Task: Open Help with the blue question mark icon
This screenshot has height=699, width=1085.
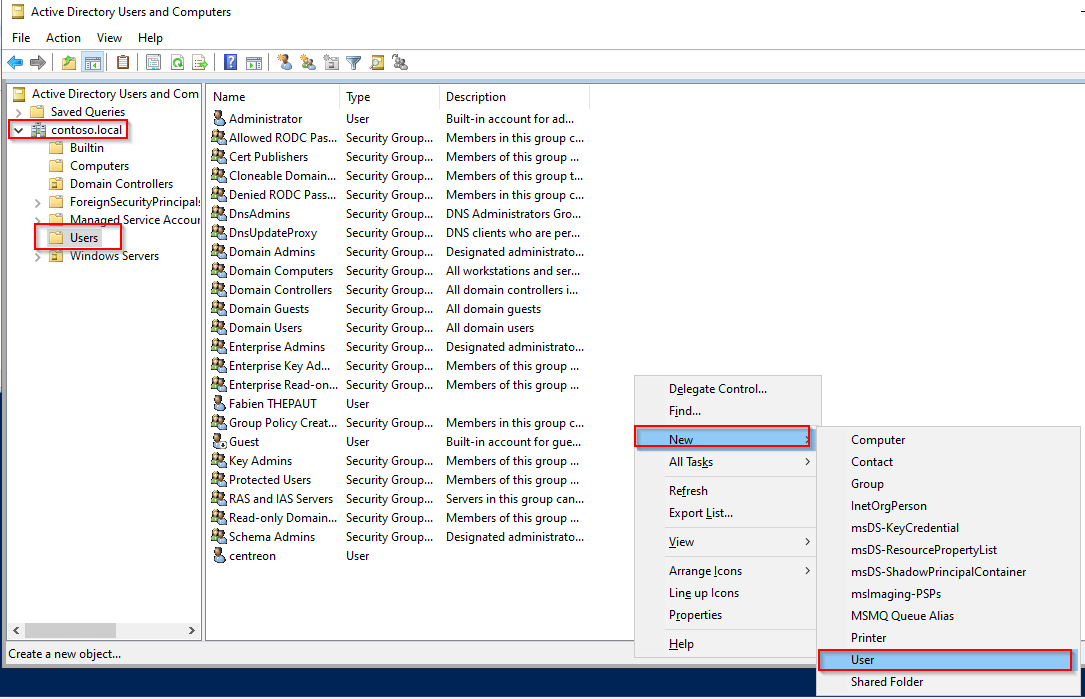Action: click(231, 63)
